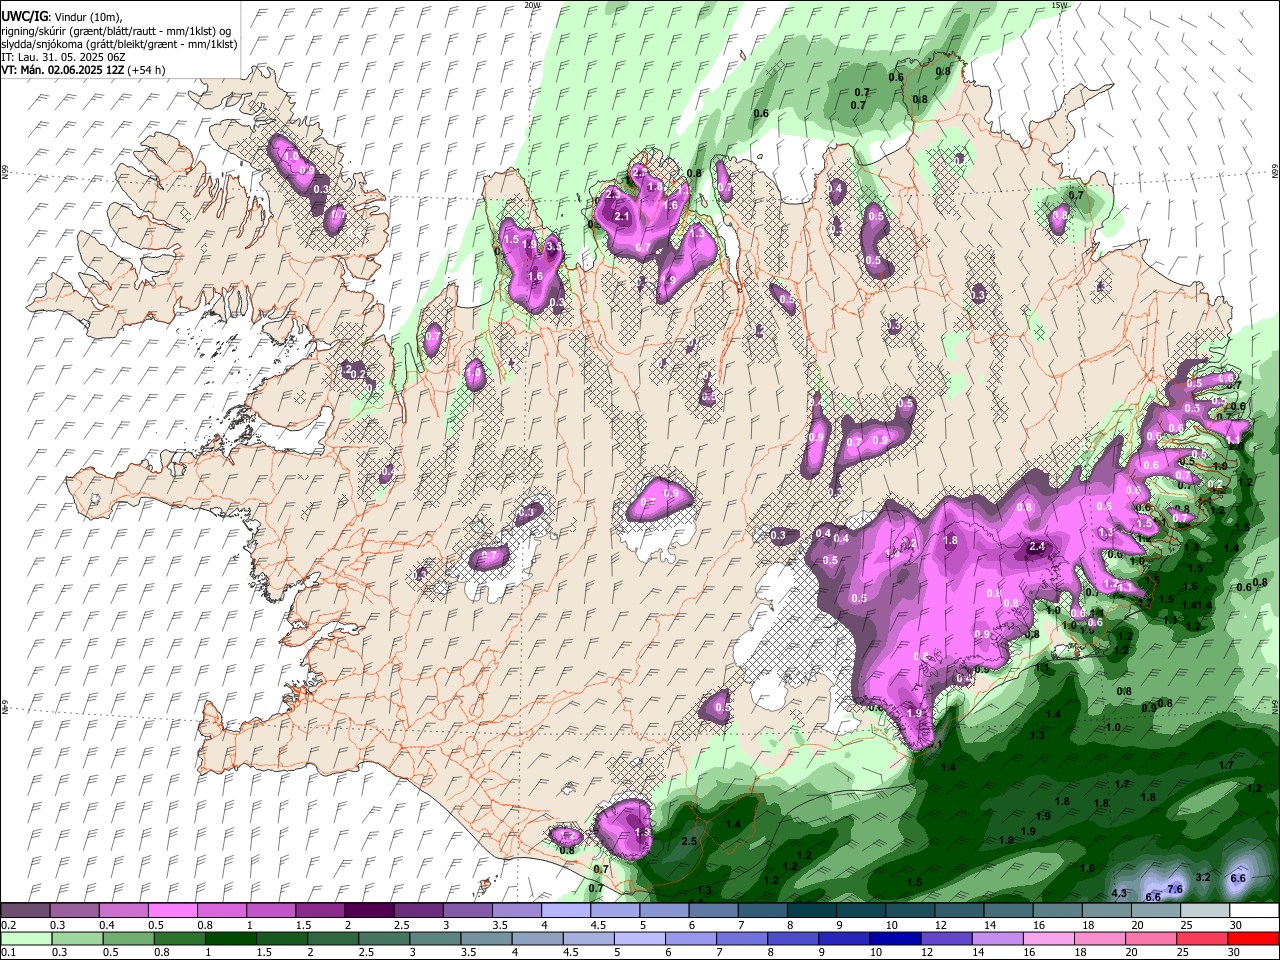
Task: Click the '20W' longitude label at the top edge
Action: [532, 5]
